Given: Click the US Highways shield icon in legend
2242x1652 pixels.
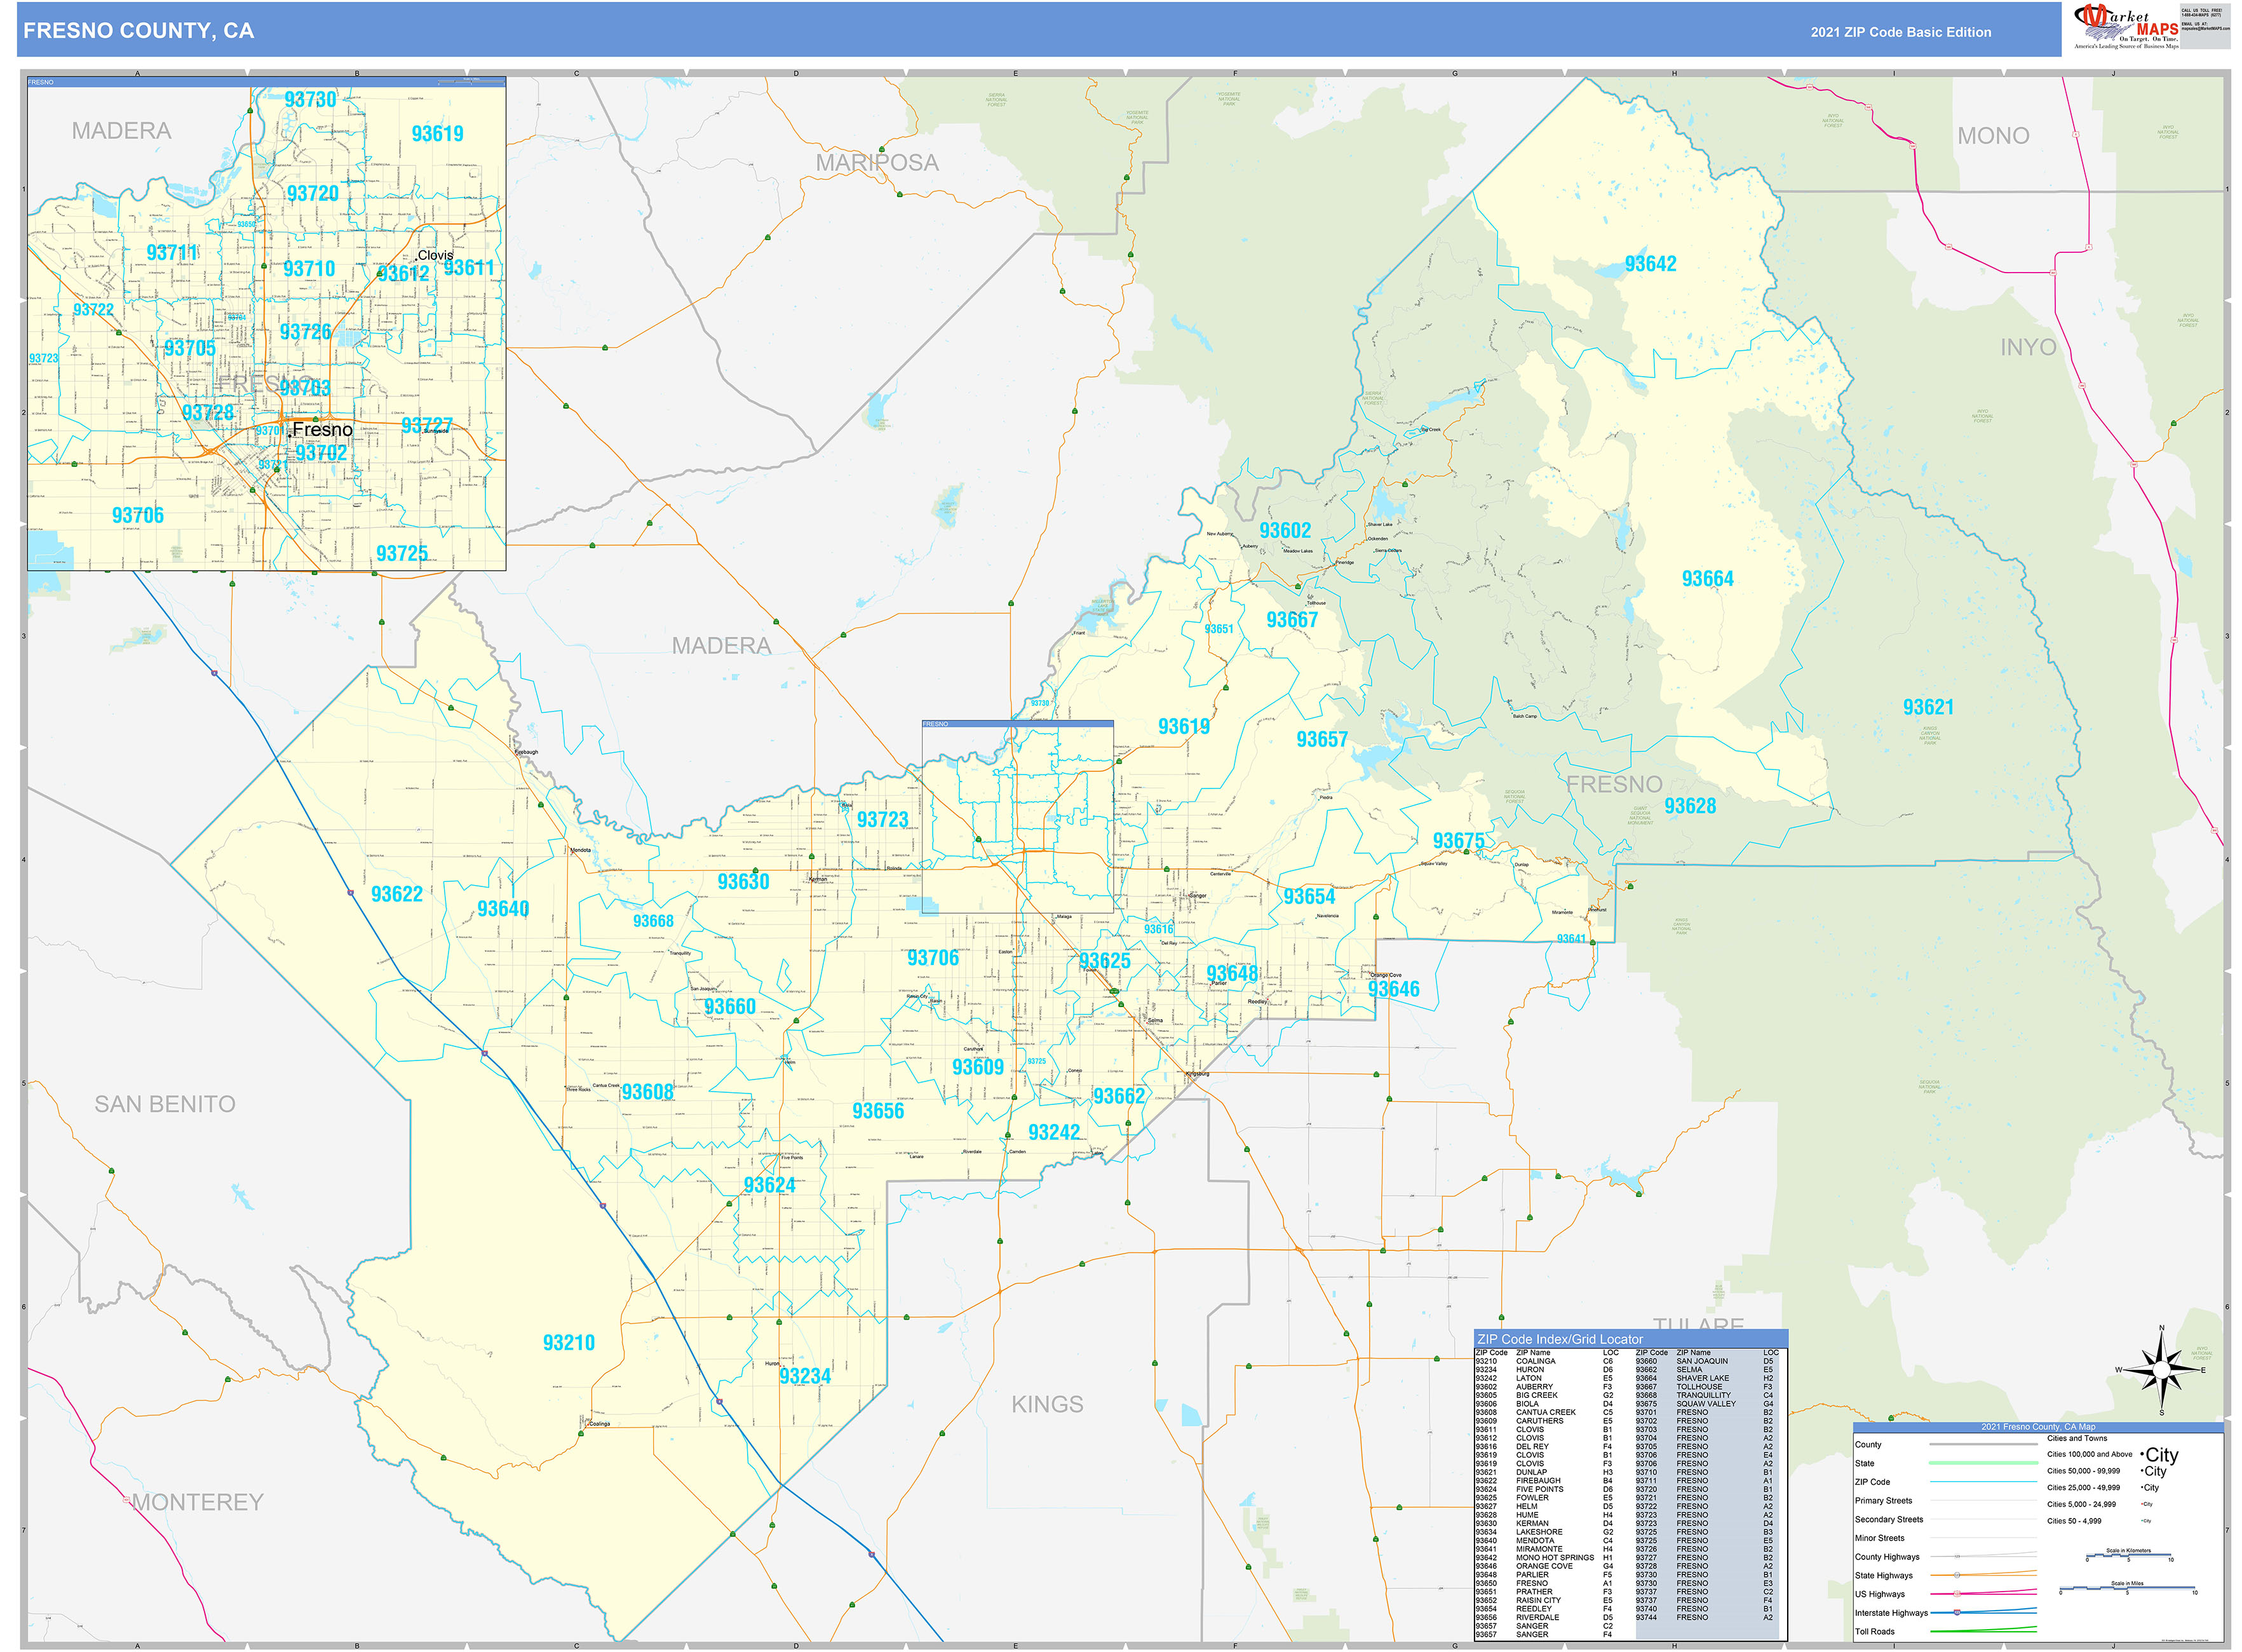Looking at the screenshot, I should tap(1957, 1594).
